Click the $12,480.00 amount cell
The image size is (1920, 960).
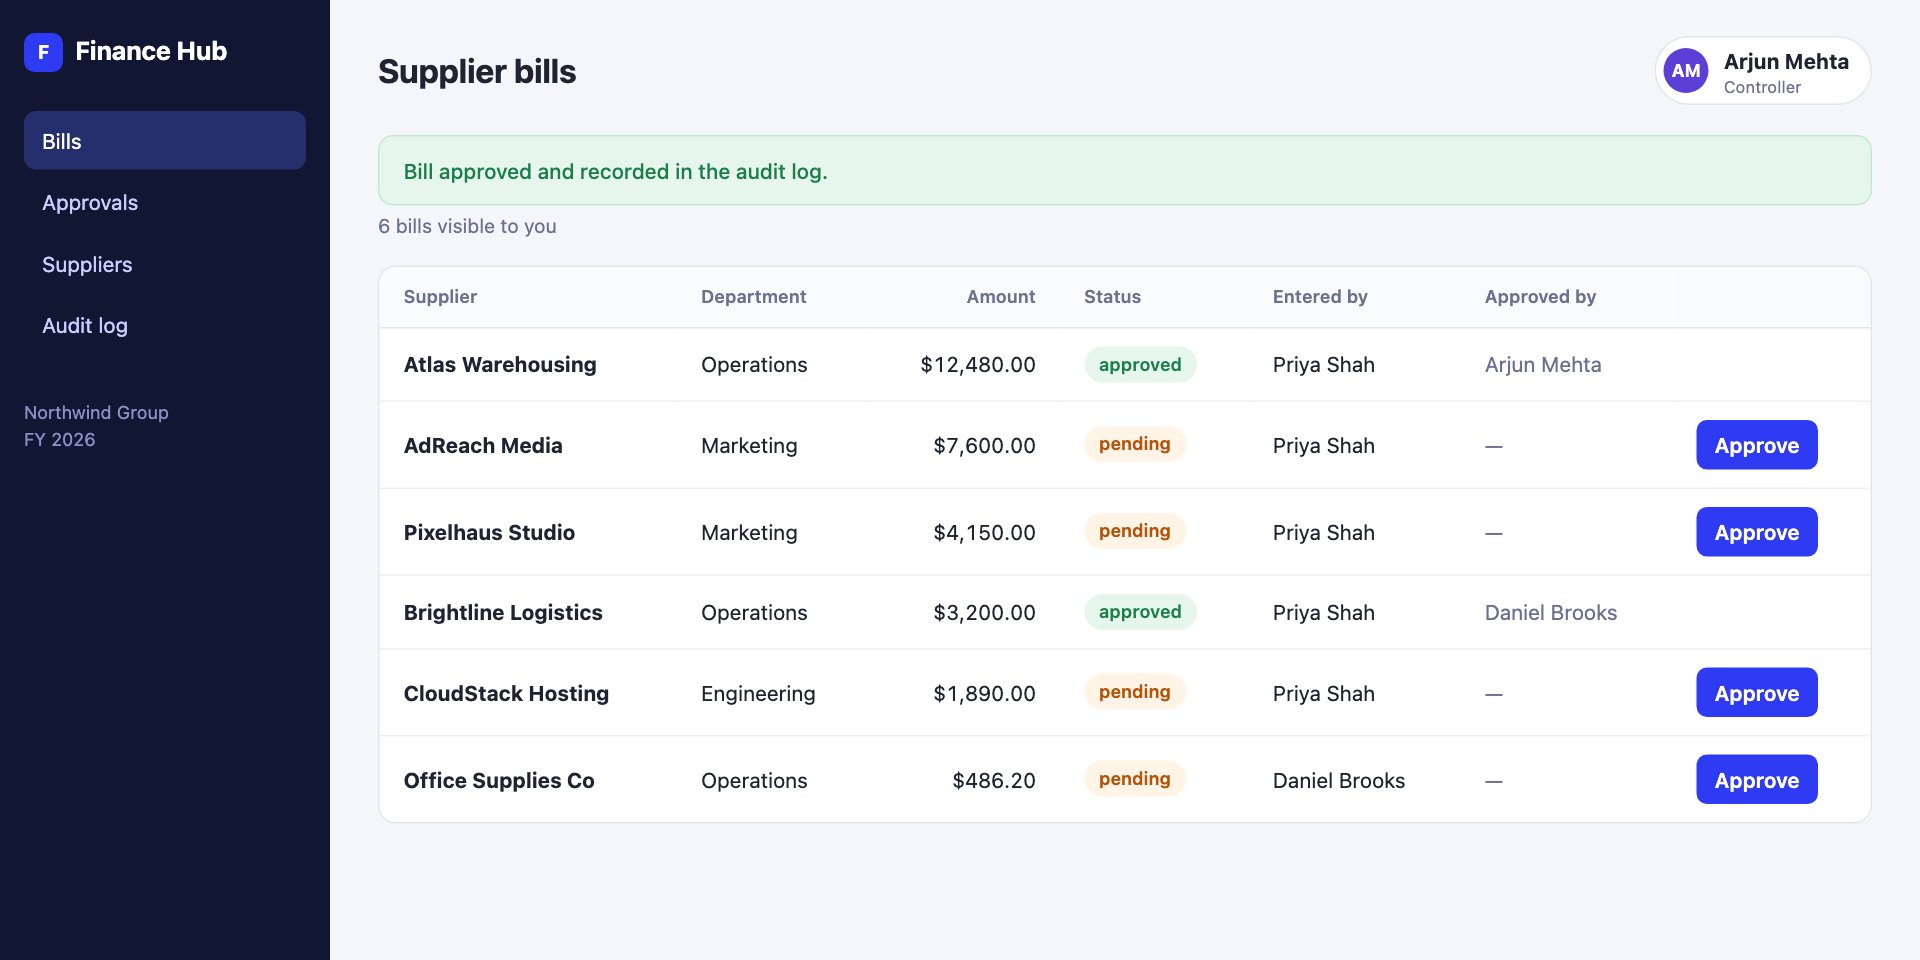click(x=978, y=365)
